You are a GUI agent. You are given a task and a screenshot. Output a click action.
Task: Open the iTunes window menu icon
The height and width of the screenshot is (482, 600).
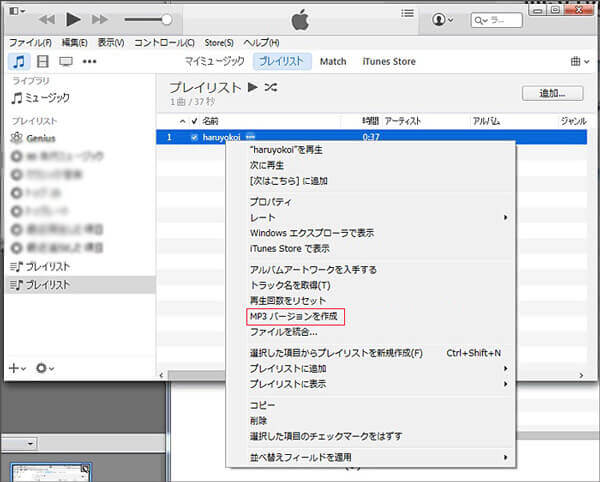(17, 11)
